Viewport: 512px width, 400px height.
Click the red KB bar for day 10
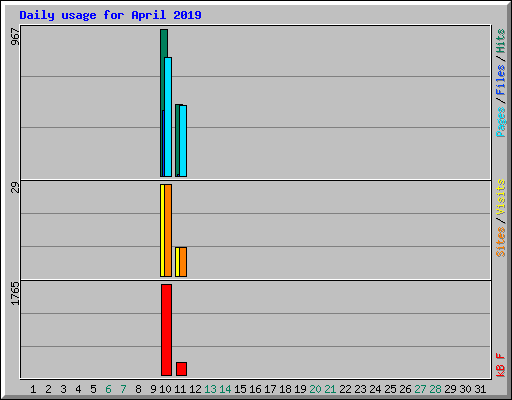click(x=166, y=330)
